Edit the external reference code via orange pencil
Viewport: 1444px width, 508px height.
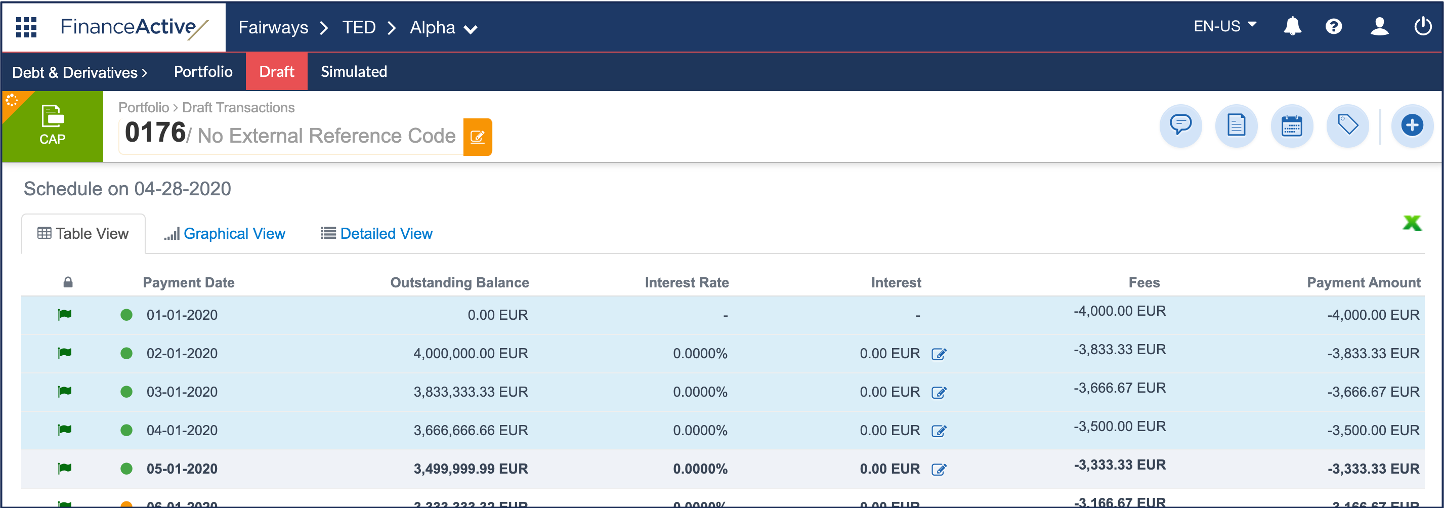coord(477,137)
